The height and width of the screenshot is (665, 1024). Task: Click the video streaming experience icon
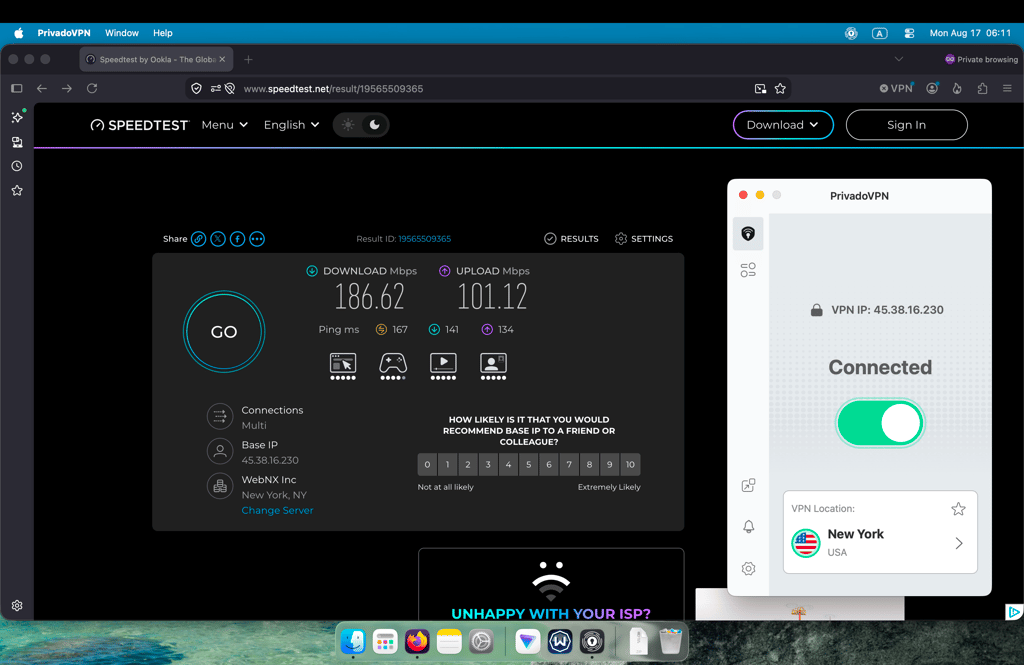(443, 366)
